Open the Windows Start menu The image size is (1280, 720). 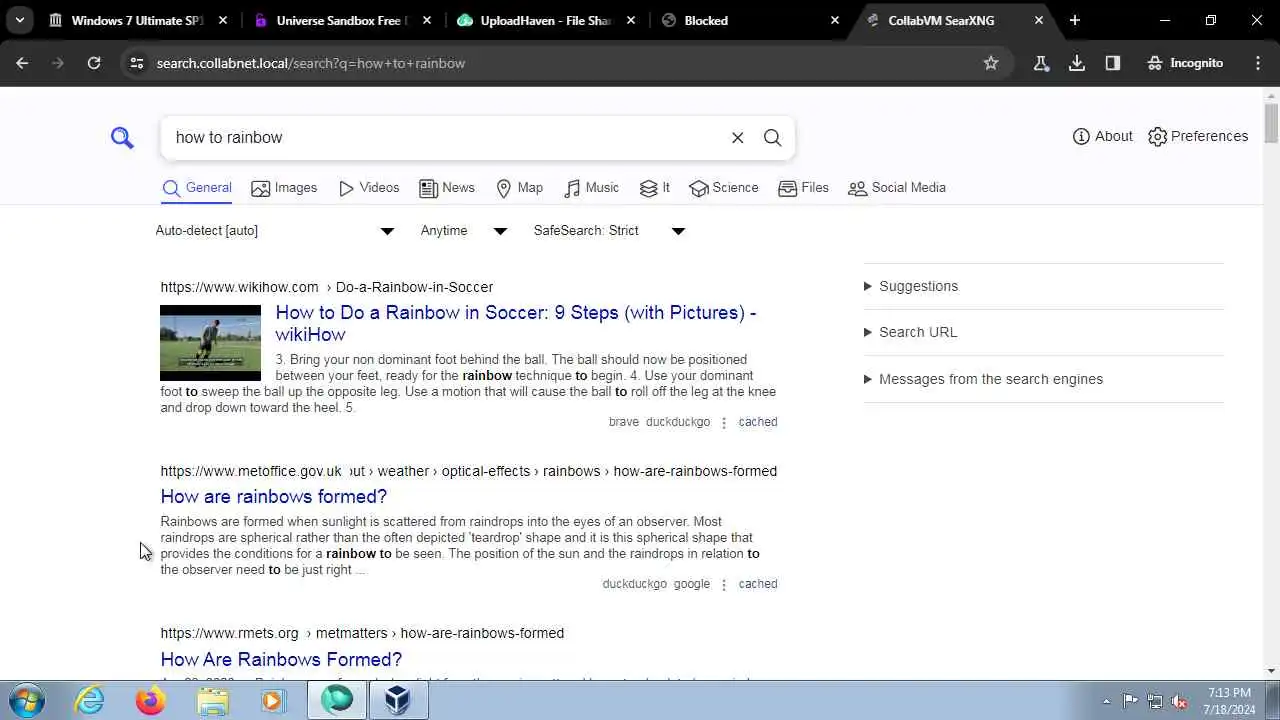tap(26, 700)
